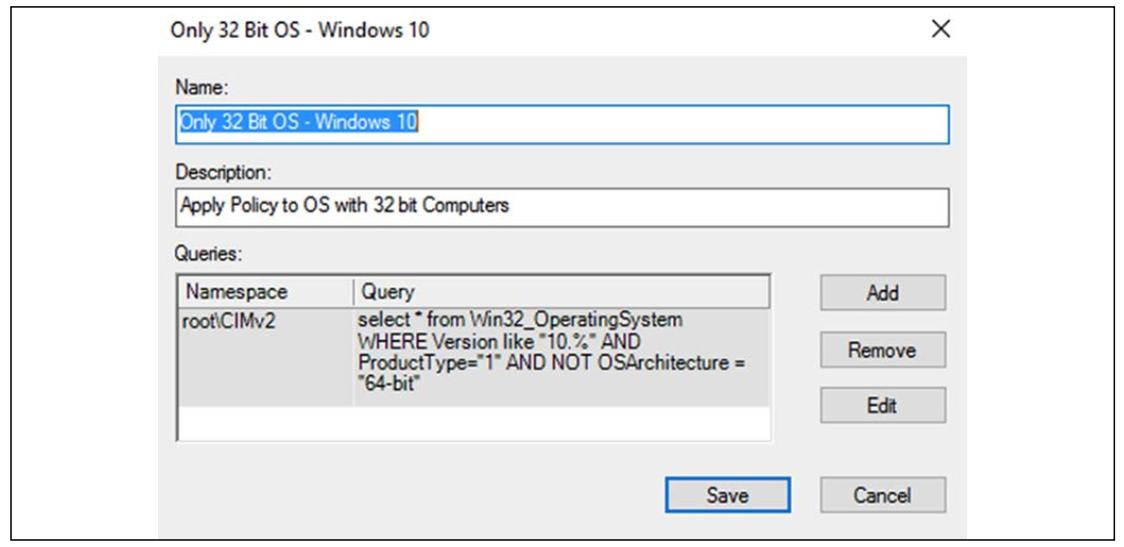
Task: Close the Only 32 Bit OS dialog
Action: (x=940, y=29)
